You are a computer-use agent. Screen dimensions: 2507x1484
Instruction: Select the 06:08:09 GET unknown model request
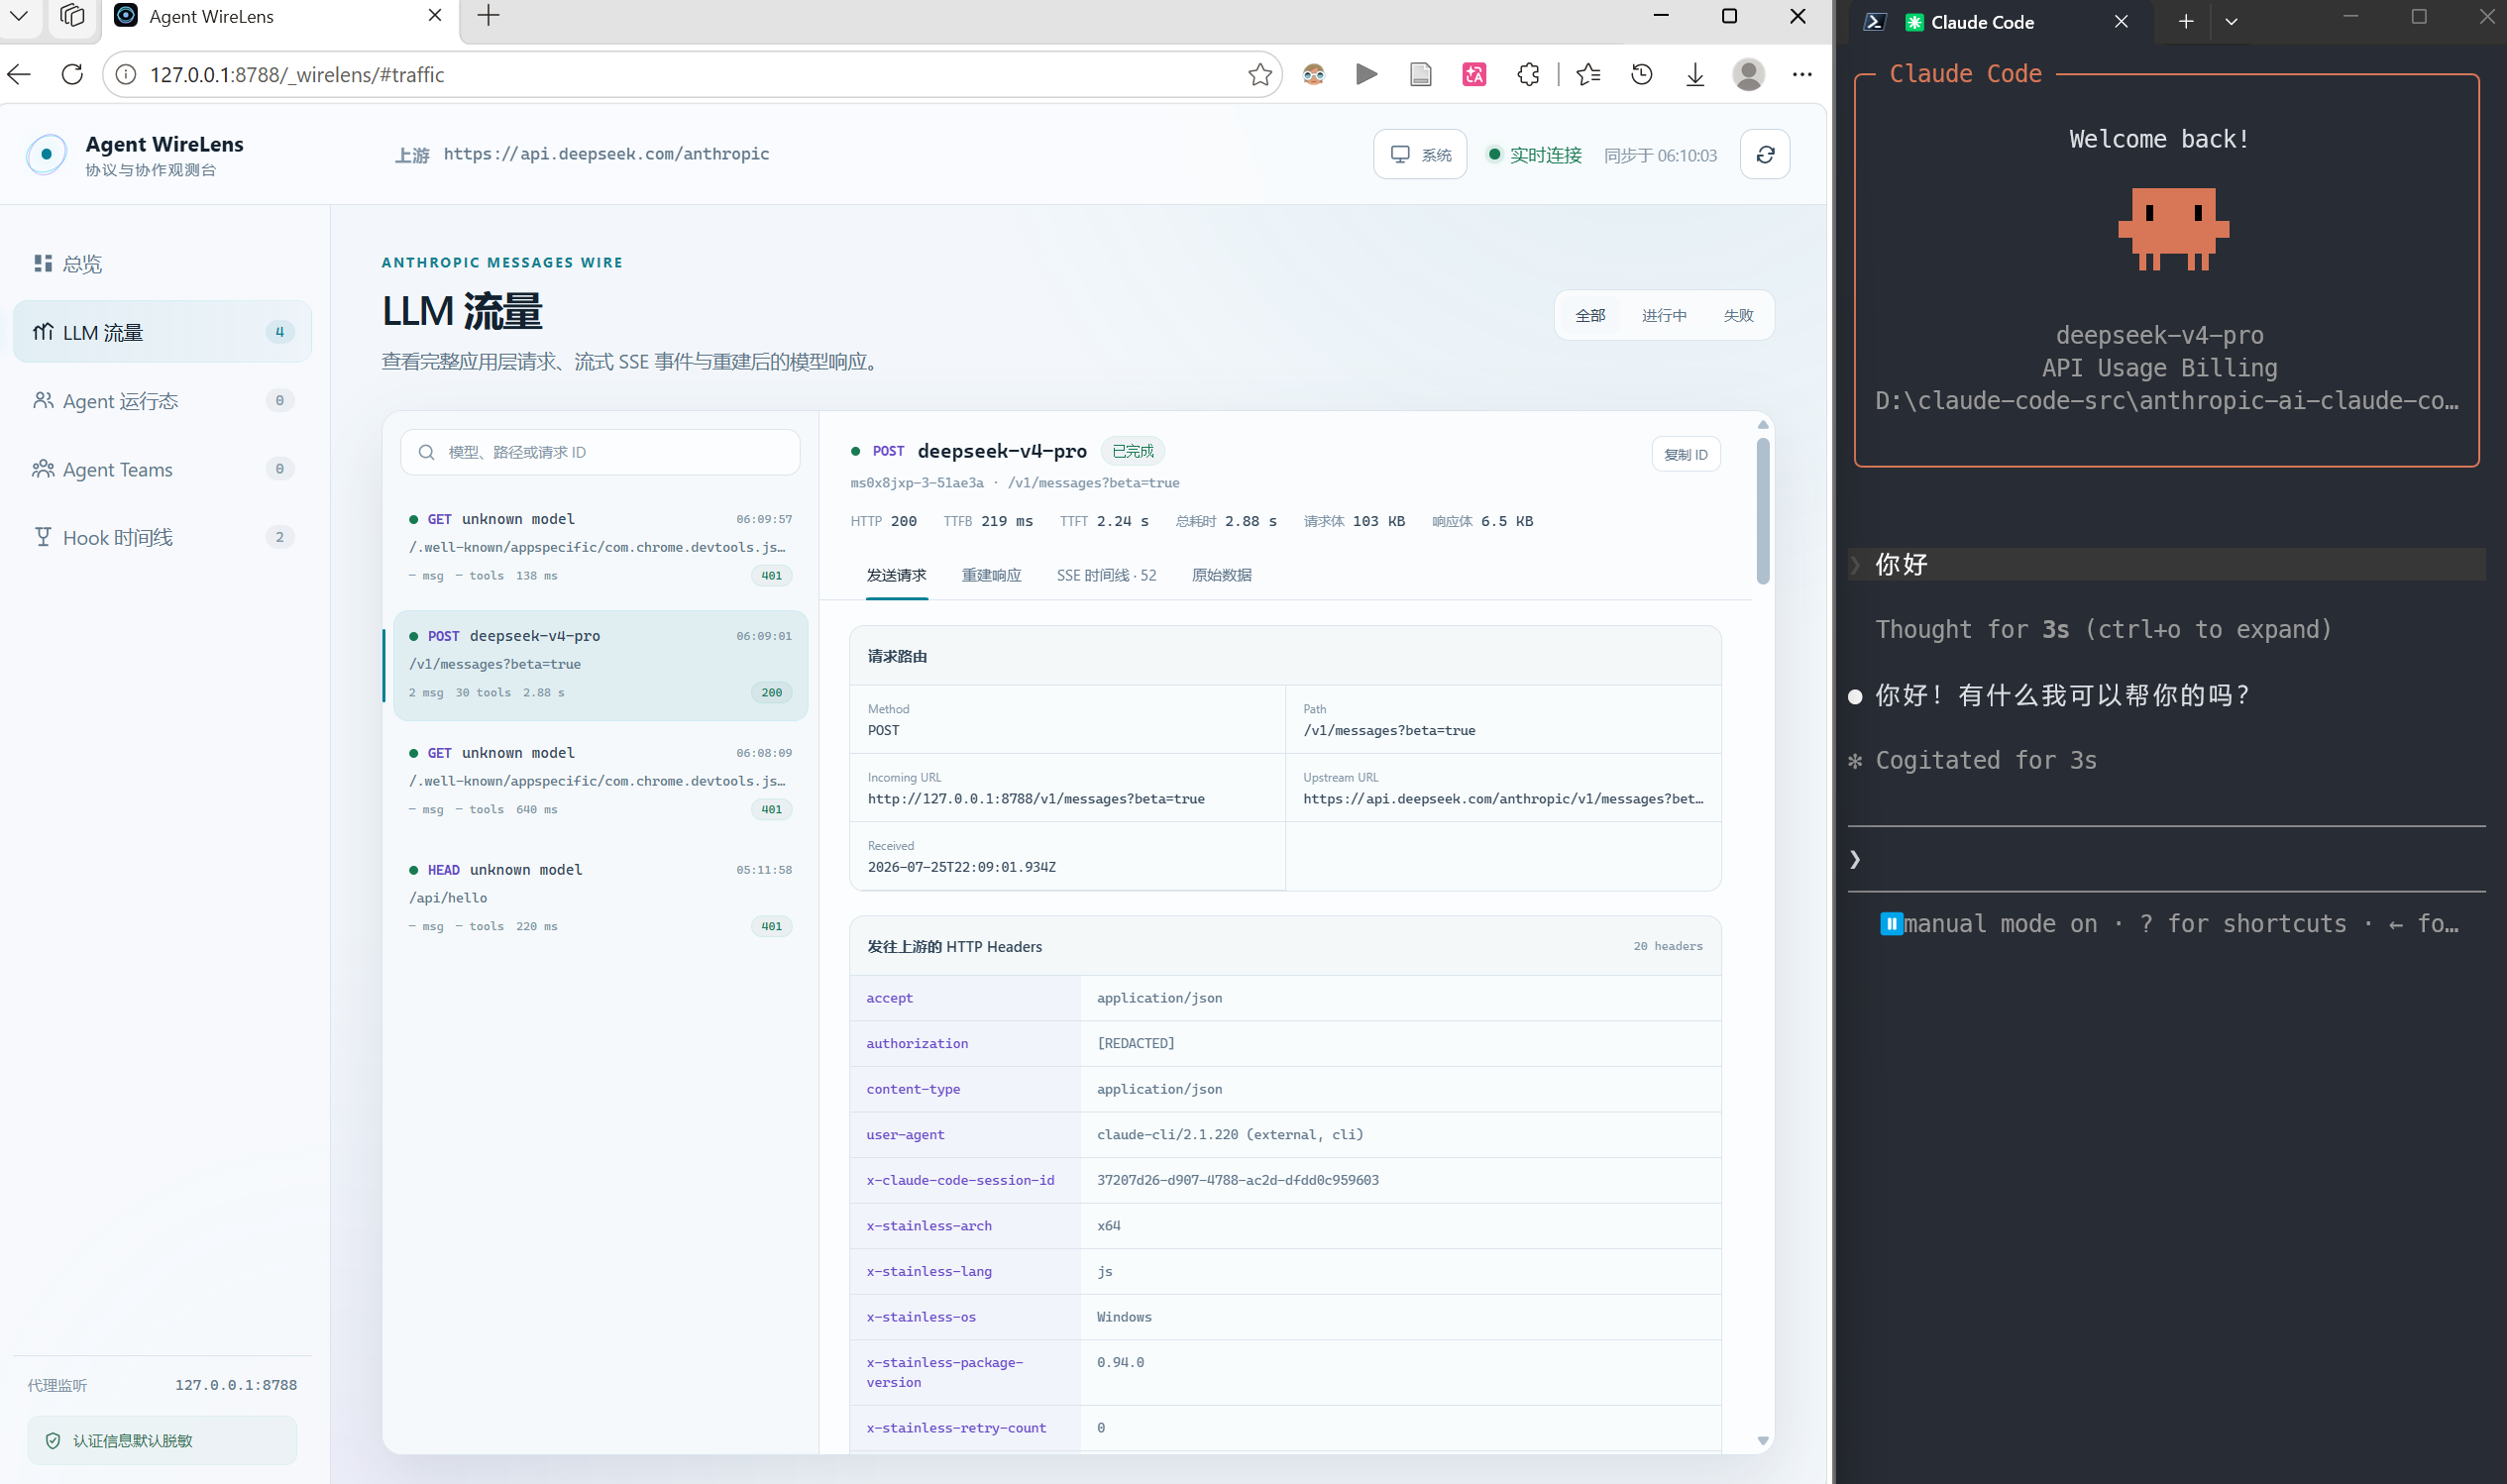600,780
